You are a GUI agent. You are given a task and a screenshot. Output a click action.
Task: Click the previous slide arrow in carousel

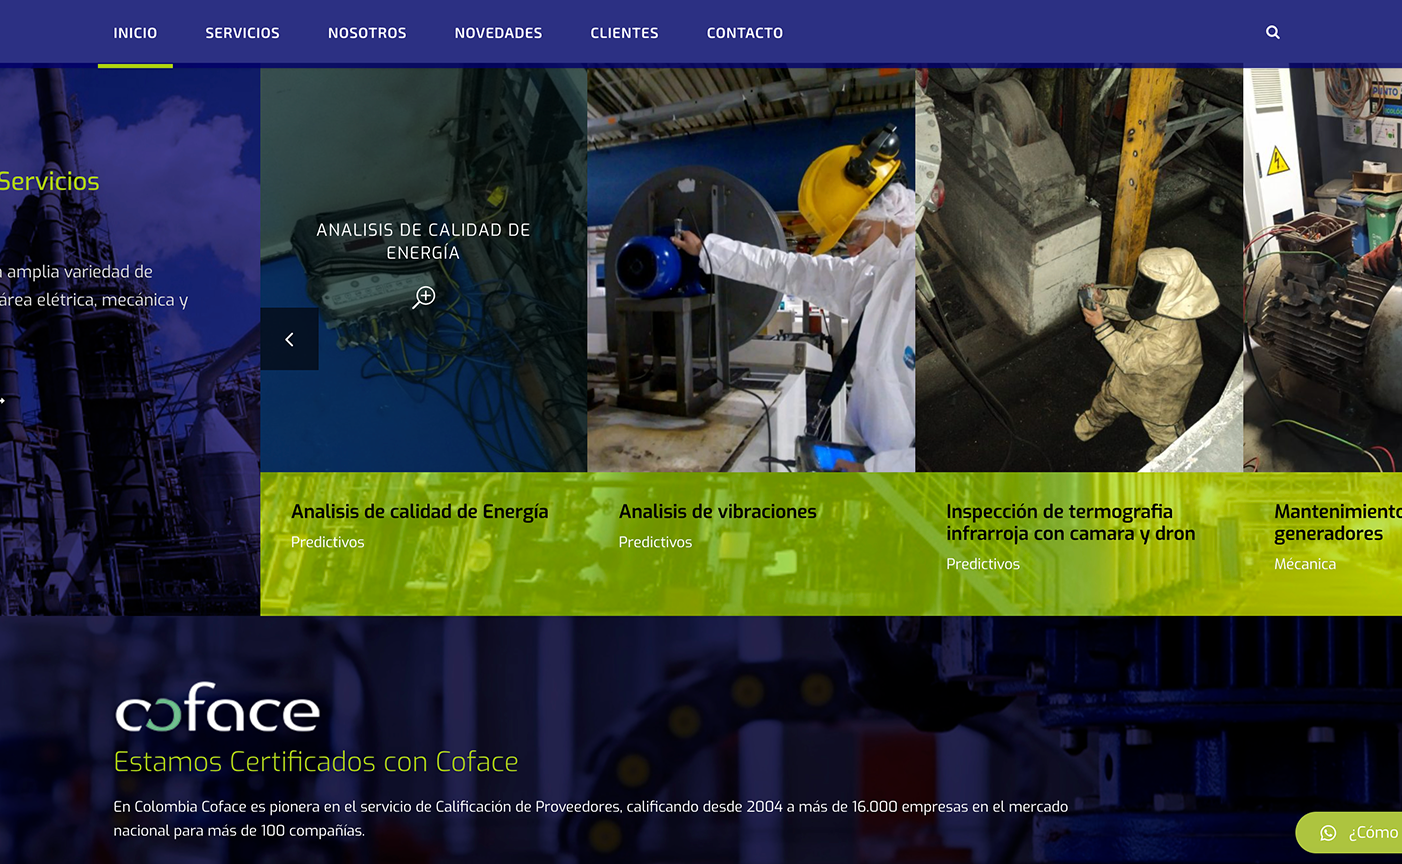[289, 340]
